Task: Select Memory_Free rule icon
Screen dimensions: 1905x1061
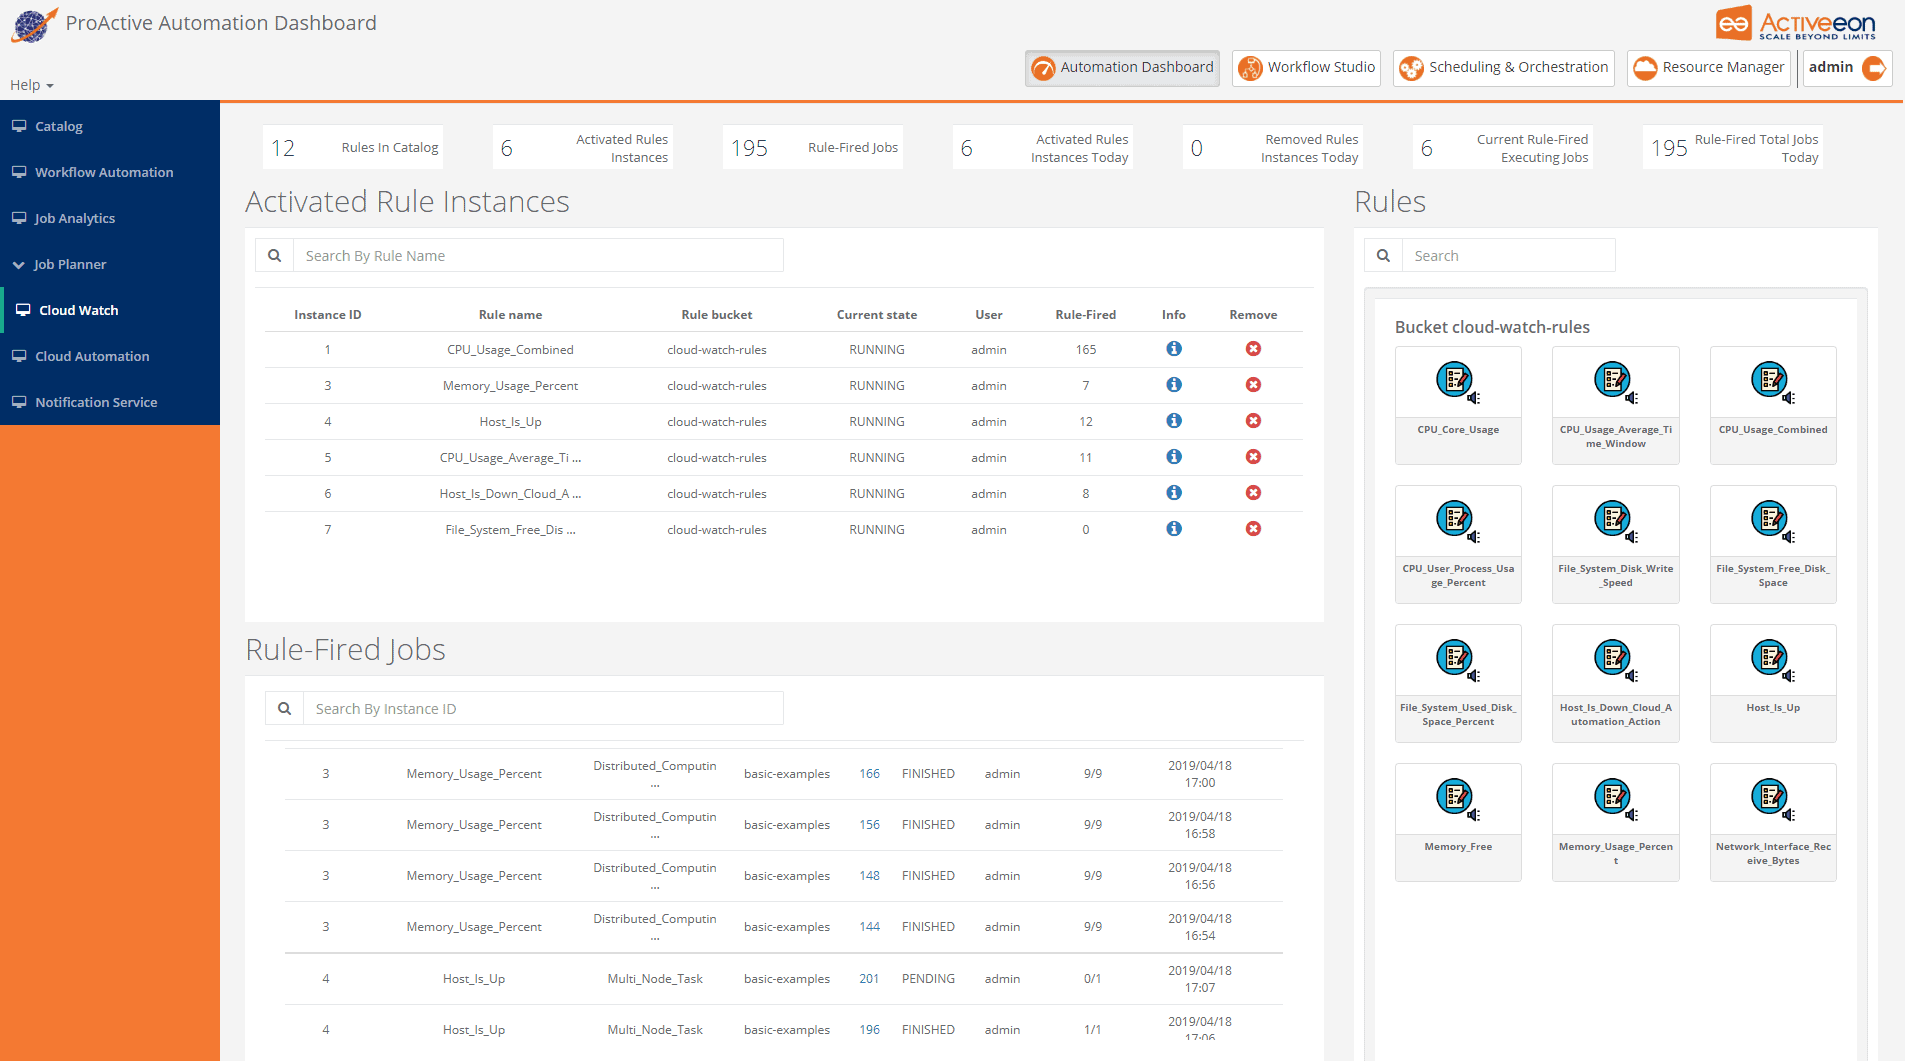Action: click(x=1457, y=799)
